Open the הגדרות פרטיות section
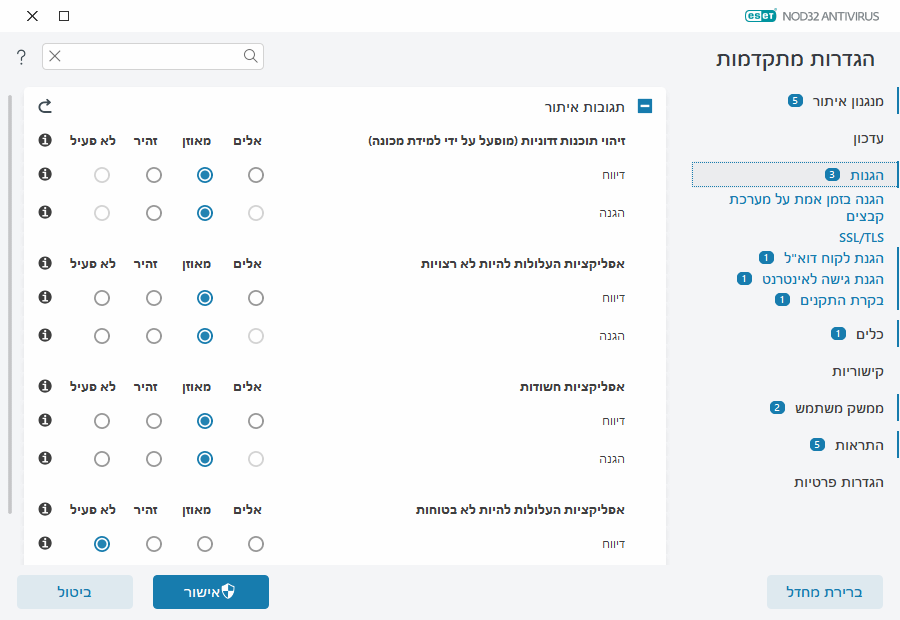The width and height of the screenshot is (900, 620). (x=839, y=482)
